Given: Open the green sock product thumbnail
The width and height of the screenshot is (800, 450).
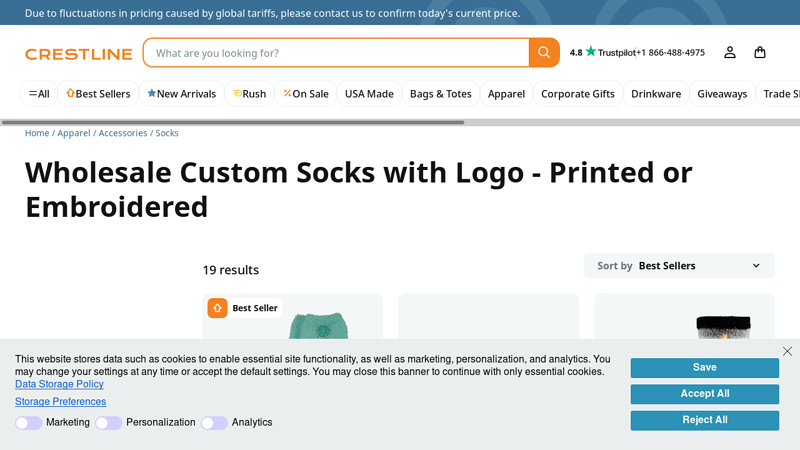Looking at the screenshot, I should (319, 325).
